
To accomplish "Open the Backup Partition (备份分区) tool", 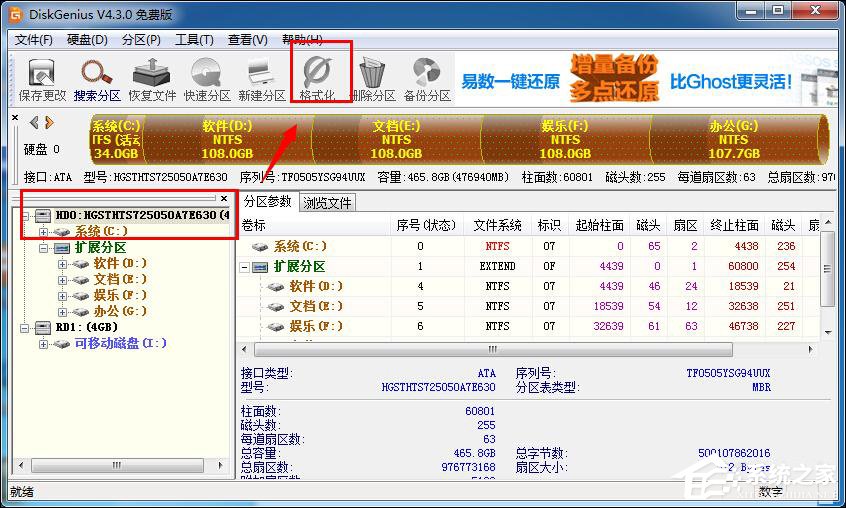I will (x=427, y=80).
